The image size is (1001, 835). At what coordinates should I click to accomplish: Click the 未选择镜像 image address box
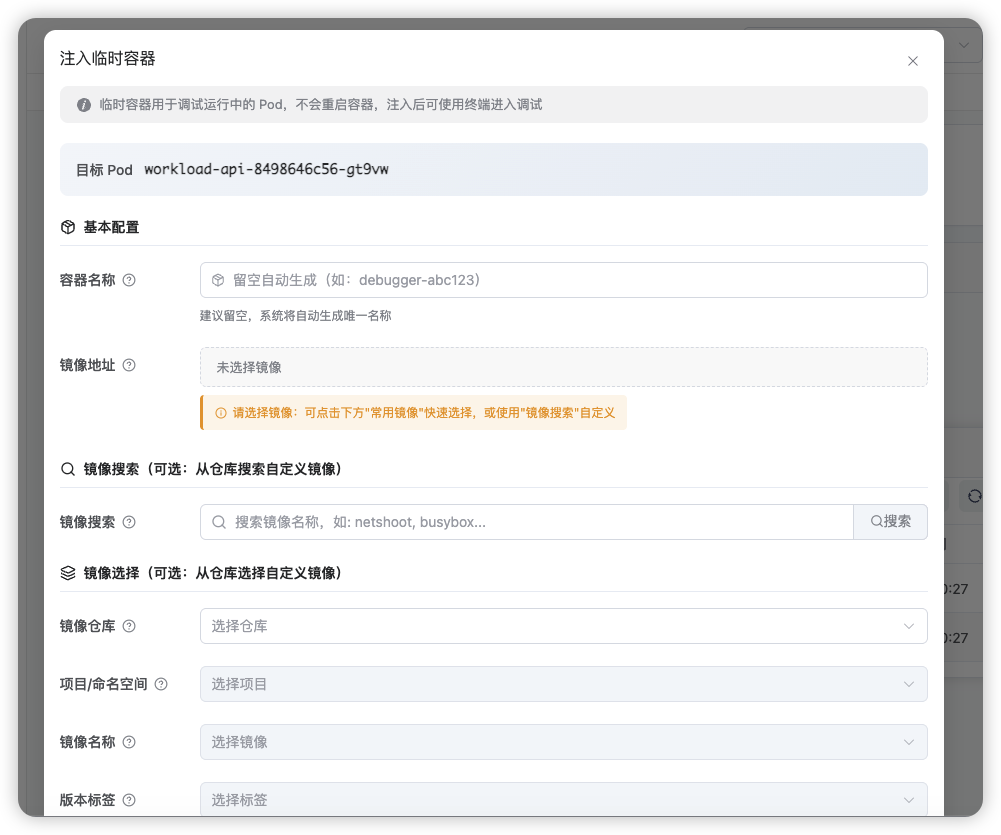(563, 367)
